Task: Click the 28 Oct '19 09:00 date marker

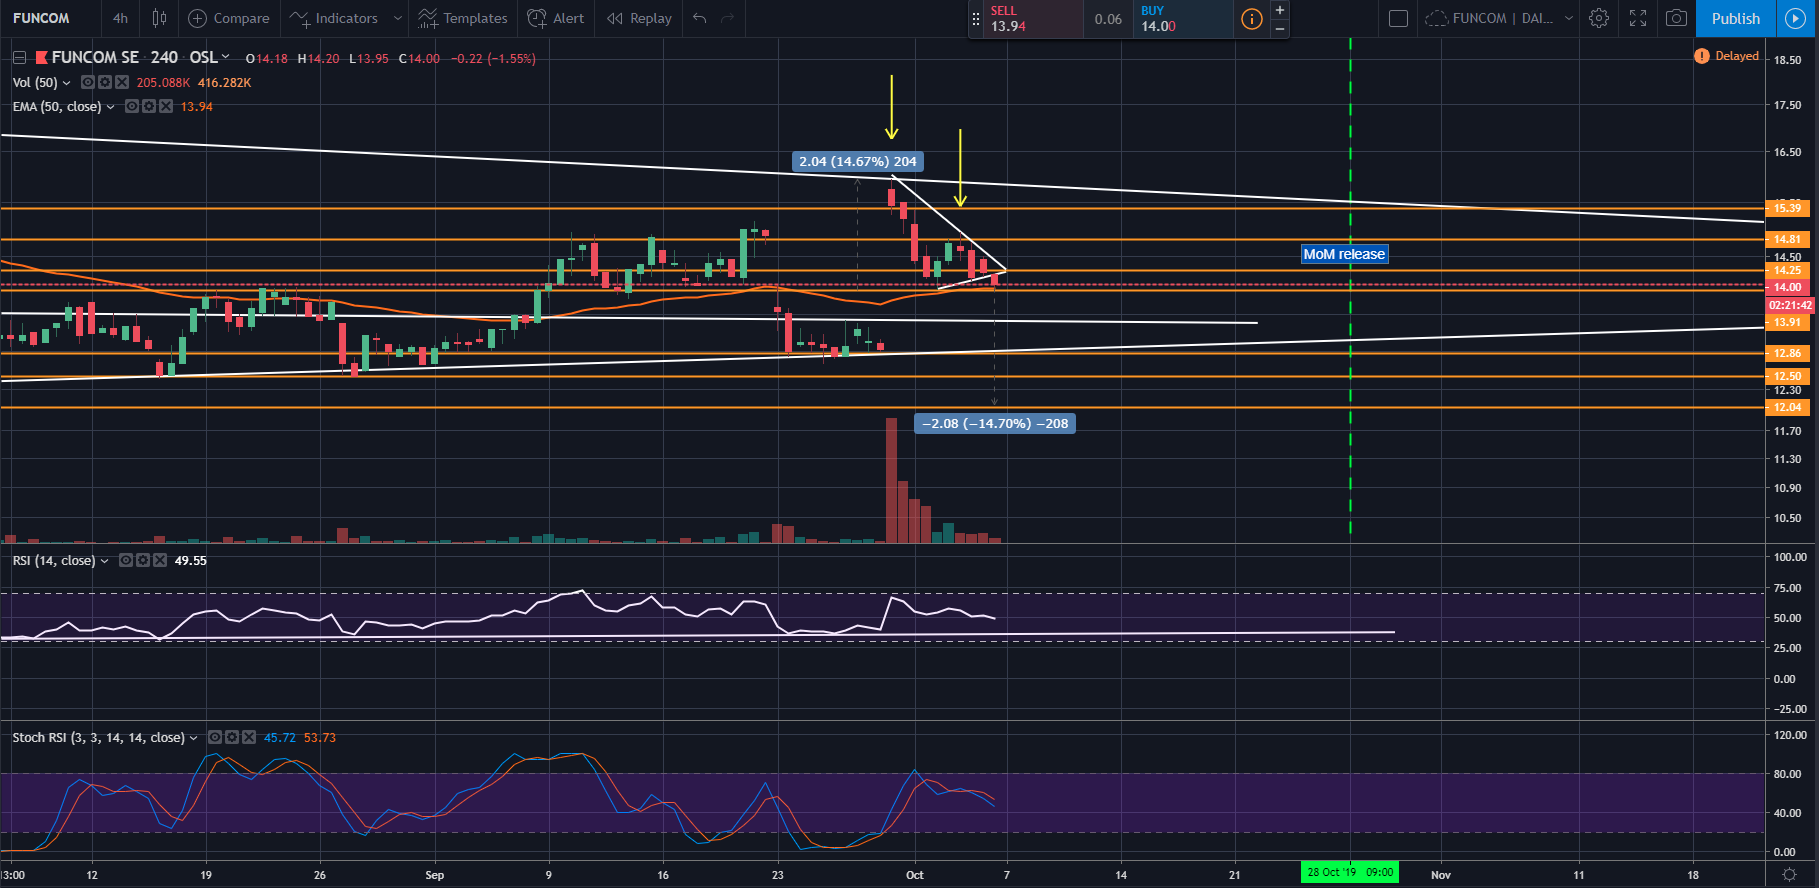Action: (x=1350, y=872)
